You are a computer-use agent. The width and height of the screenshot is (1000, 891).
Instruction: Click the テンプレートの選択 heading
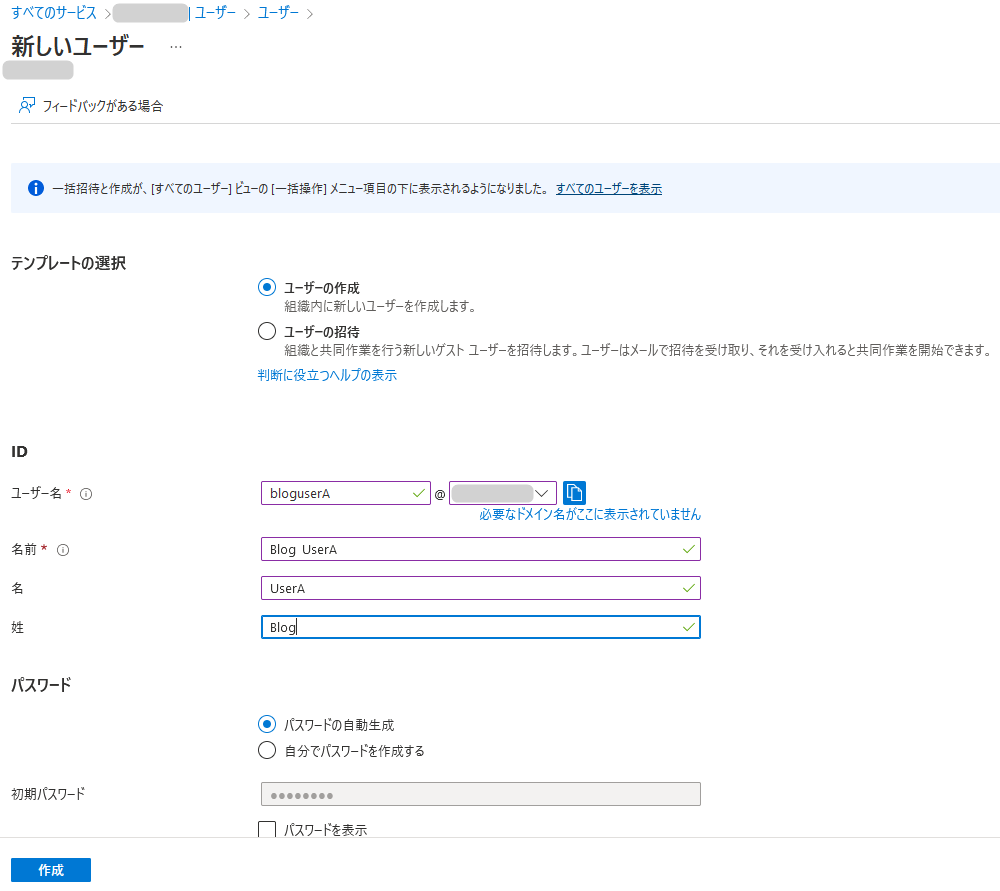[x=68, y=263]
